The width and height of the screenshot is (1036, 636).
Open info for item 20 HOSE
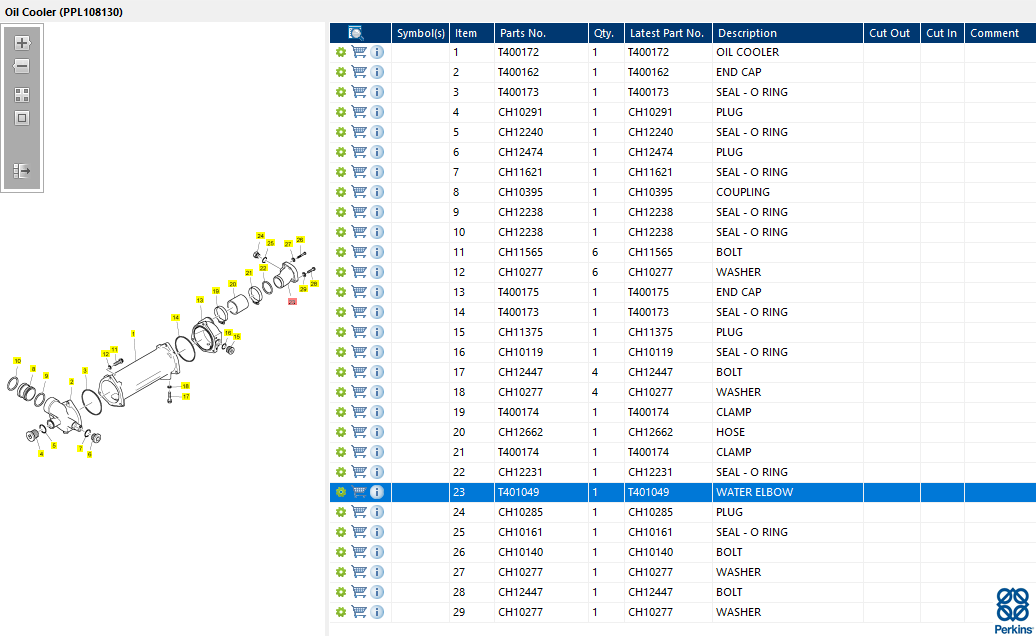(377, 432)
